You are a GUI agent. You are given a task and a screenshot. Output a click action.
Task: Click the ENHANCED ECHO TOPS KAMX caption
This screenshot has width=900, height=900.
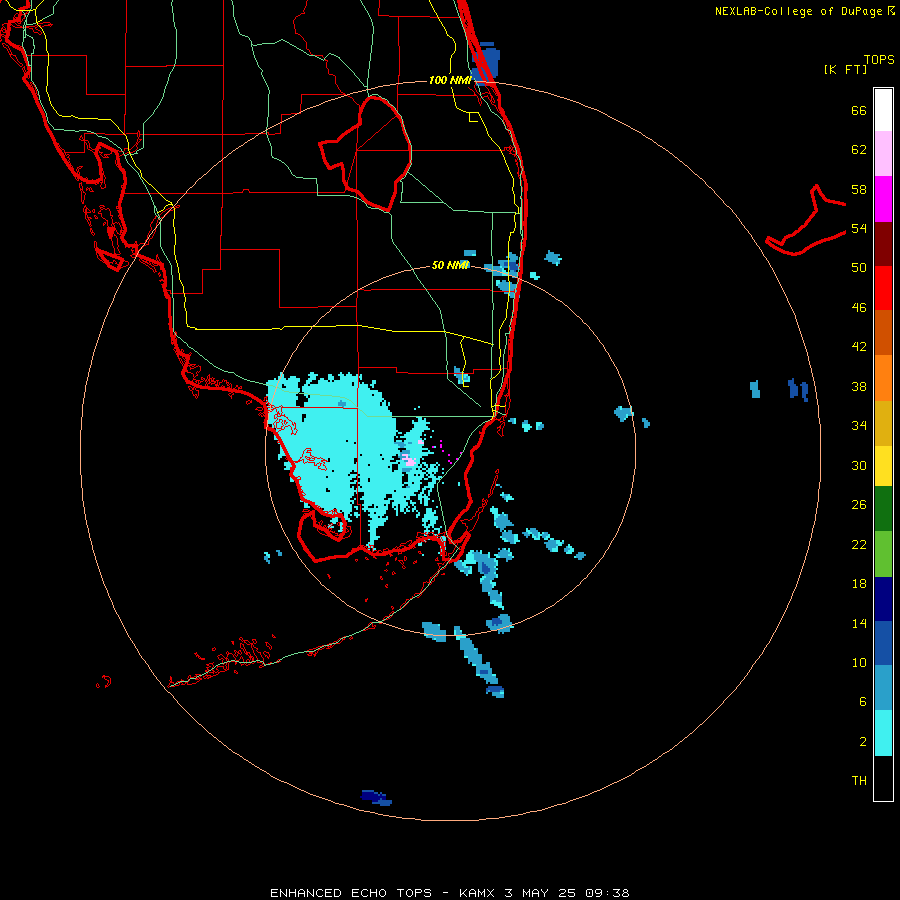(449, 893)
